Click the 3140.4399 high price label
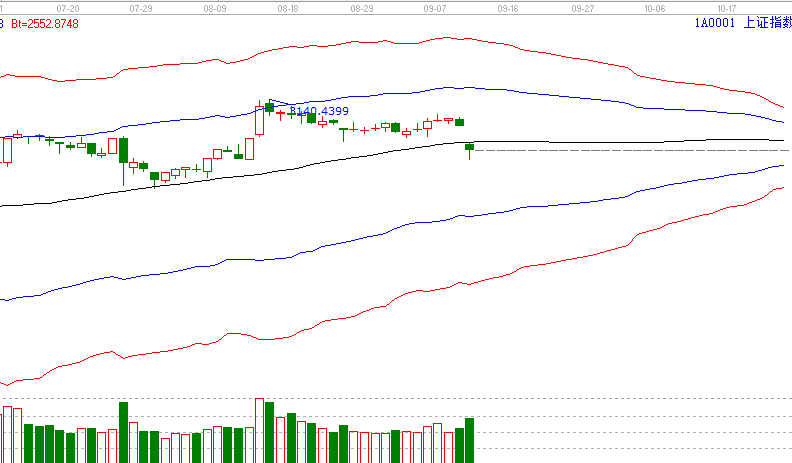The image size is (792, 463). coord(319,111)
